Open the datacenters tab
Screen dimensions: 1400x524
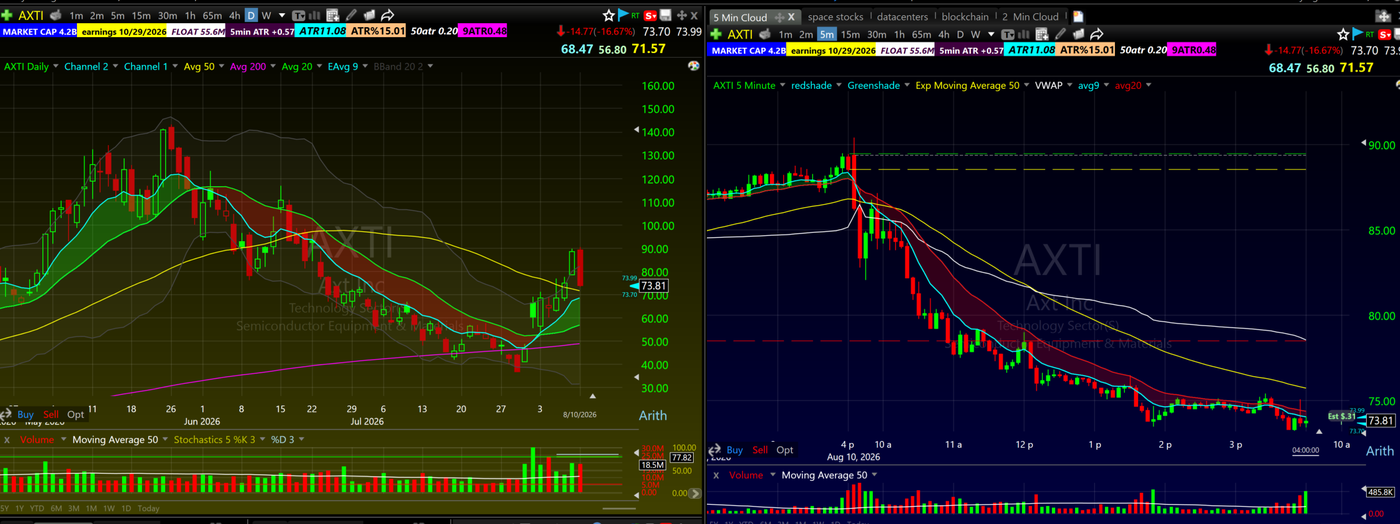(x=902, y=17)
